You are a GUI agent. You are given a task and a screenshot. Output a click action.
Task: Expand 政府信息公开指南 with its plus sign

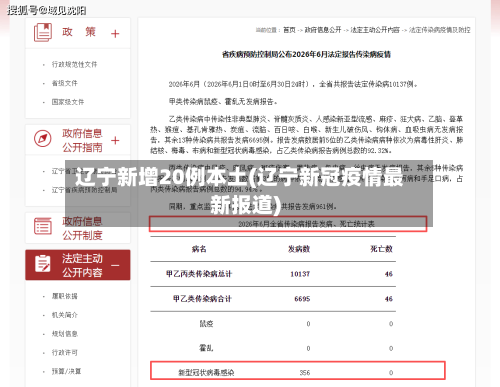(x=115, y=140)
